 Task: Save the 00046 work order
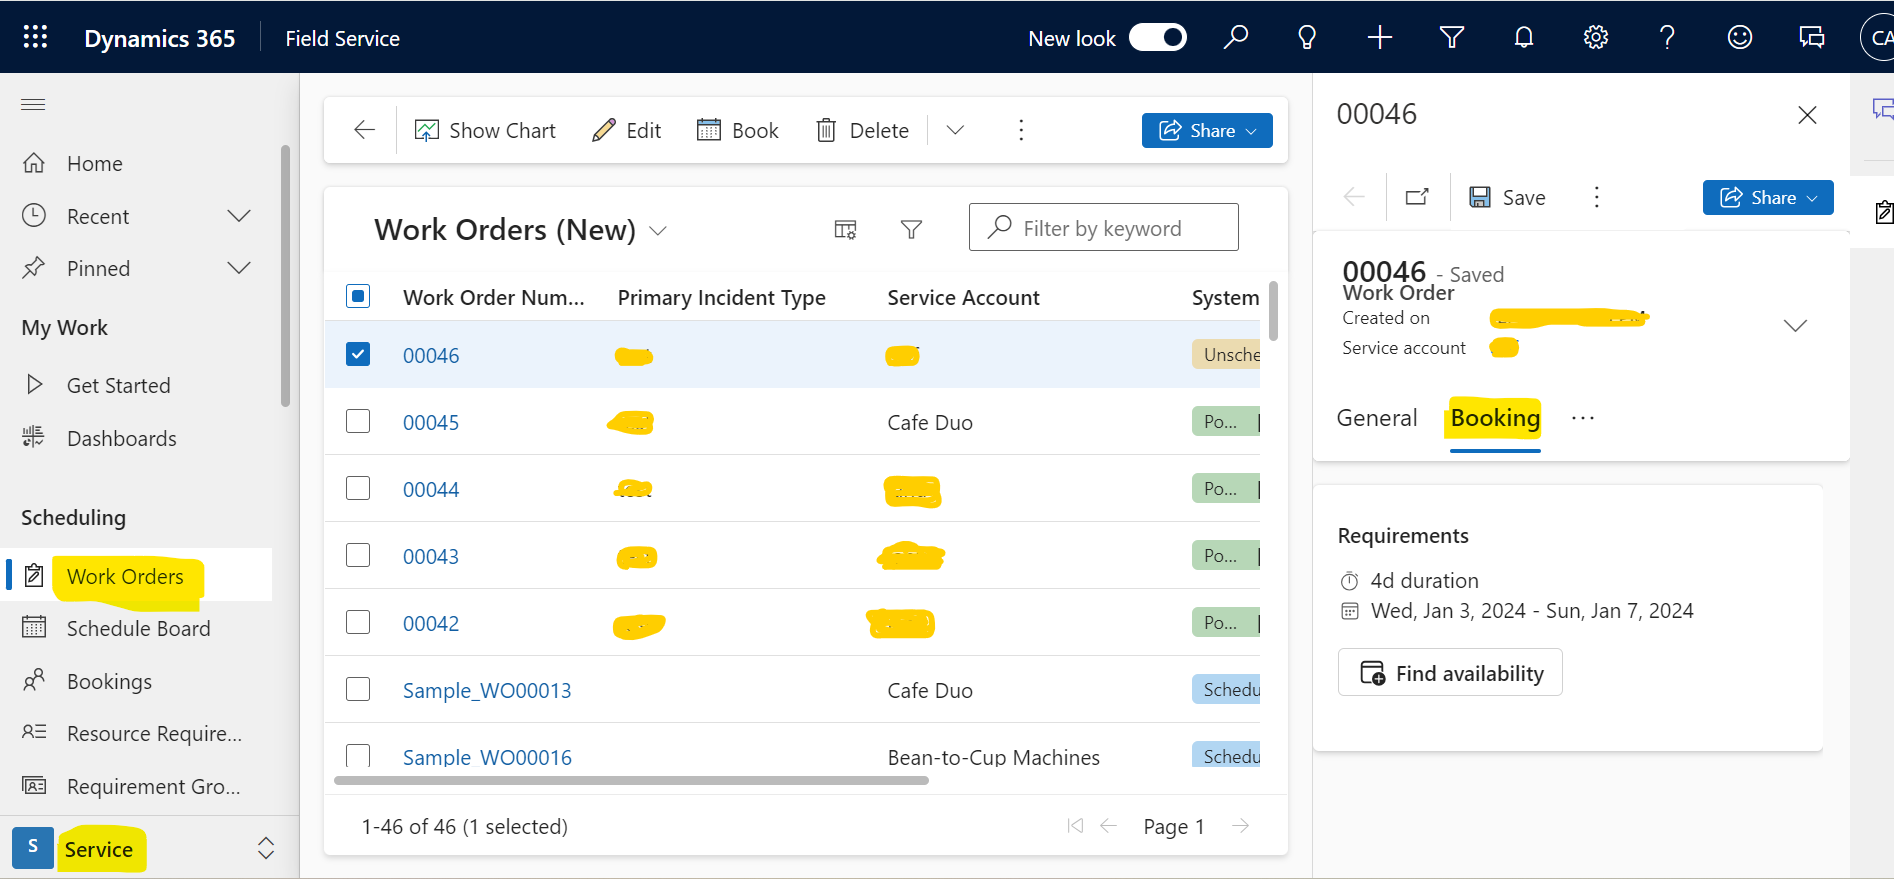[x=1507, y=197]
